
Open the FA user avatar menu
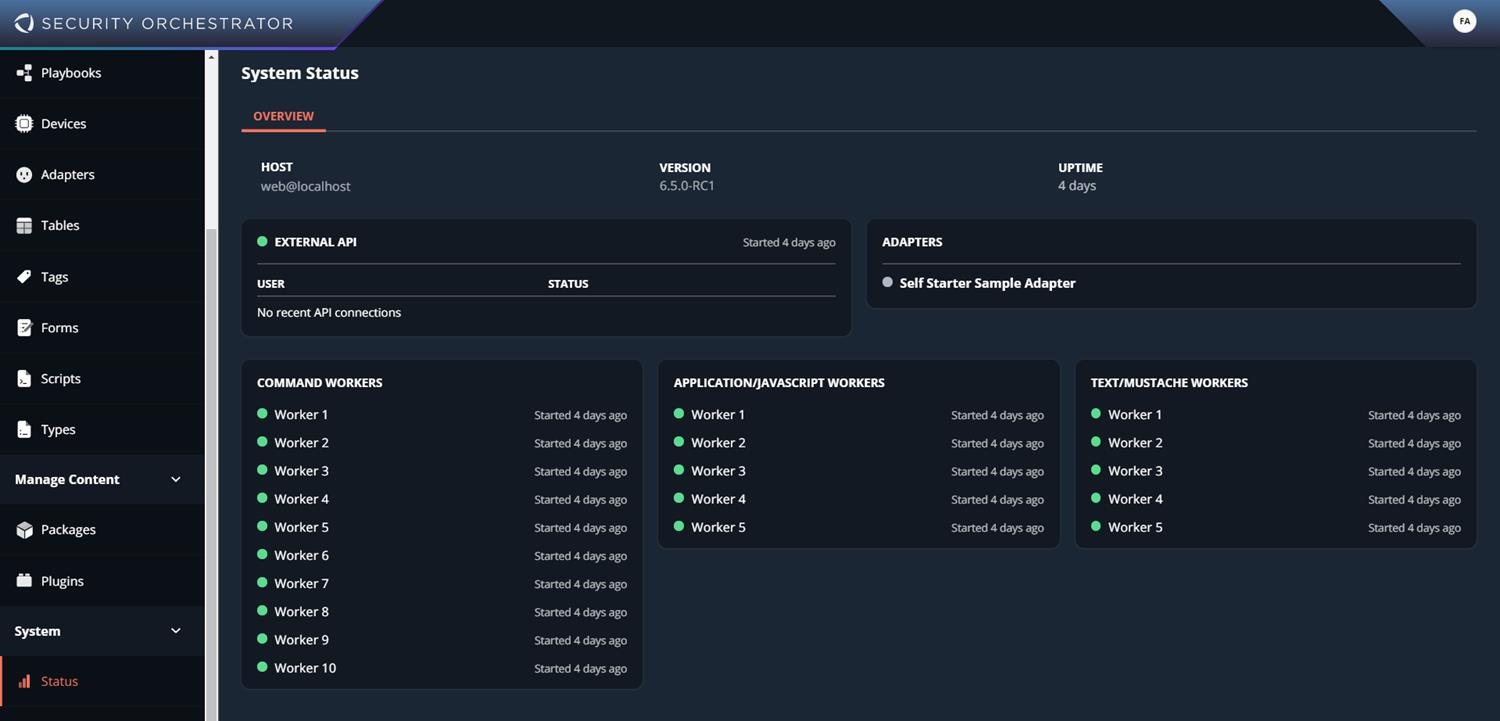(1464, 21)
